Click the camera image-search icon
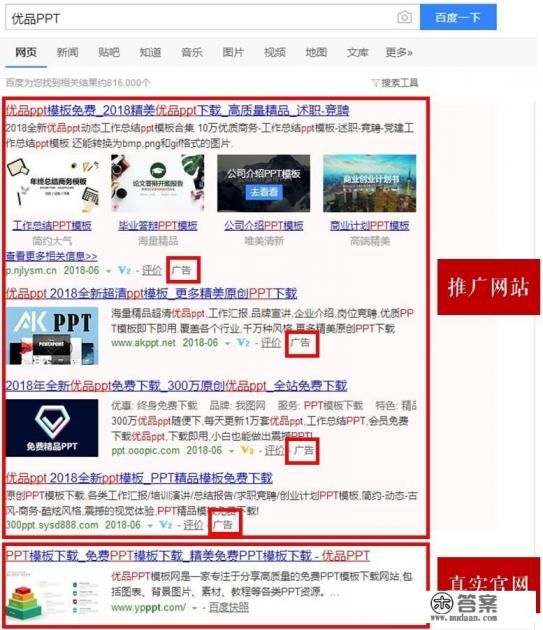Image resolution: width=543 pixels, height=630 pixels. (404, 17)
